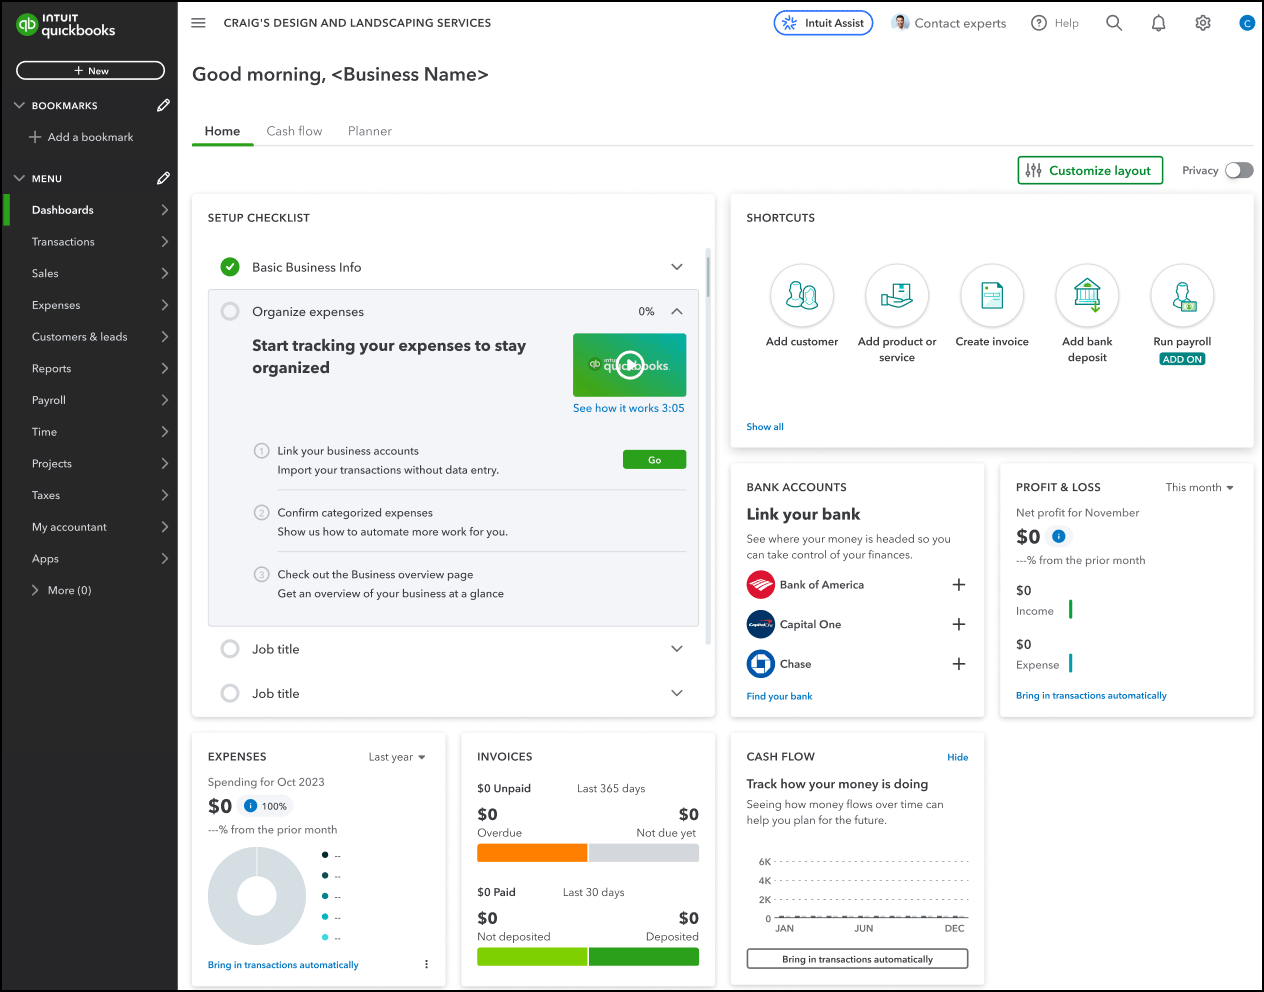Click the light green Not deposited bar
Screen dimensions: 1264x992
point(532,957)
